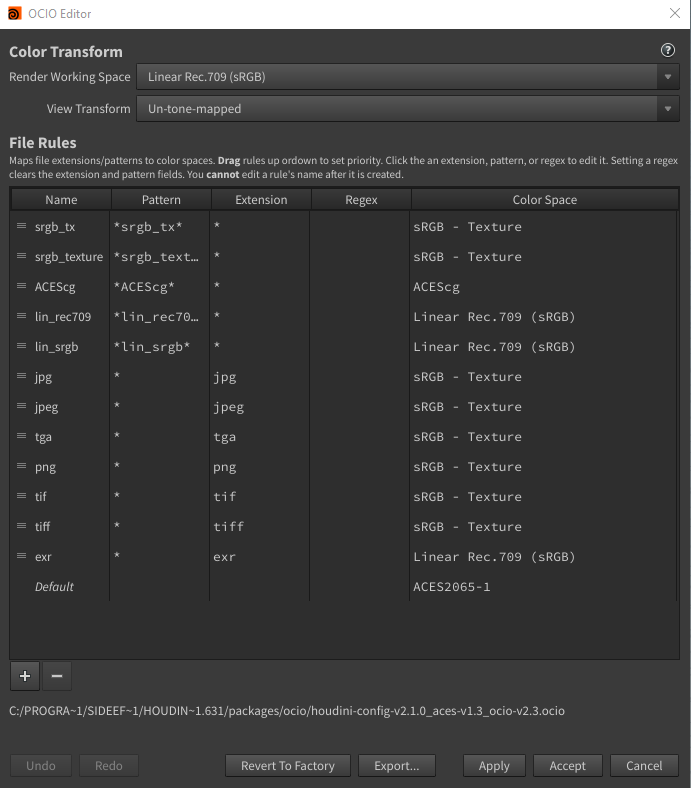
Task: Click the Houdini logo in title bar
Action: (15, 14)
